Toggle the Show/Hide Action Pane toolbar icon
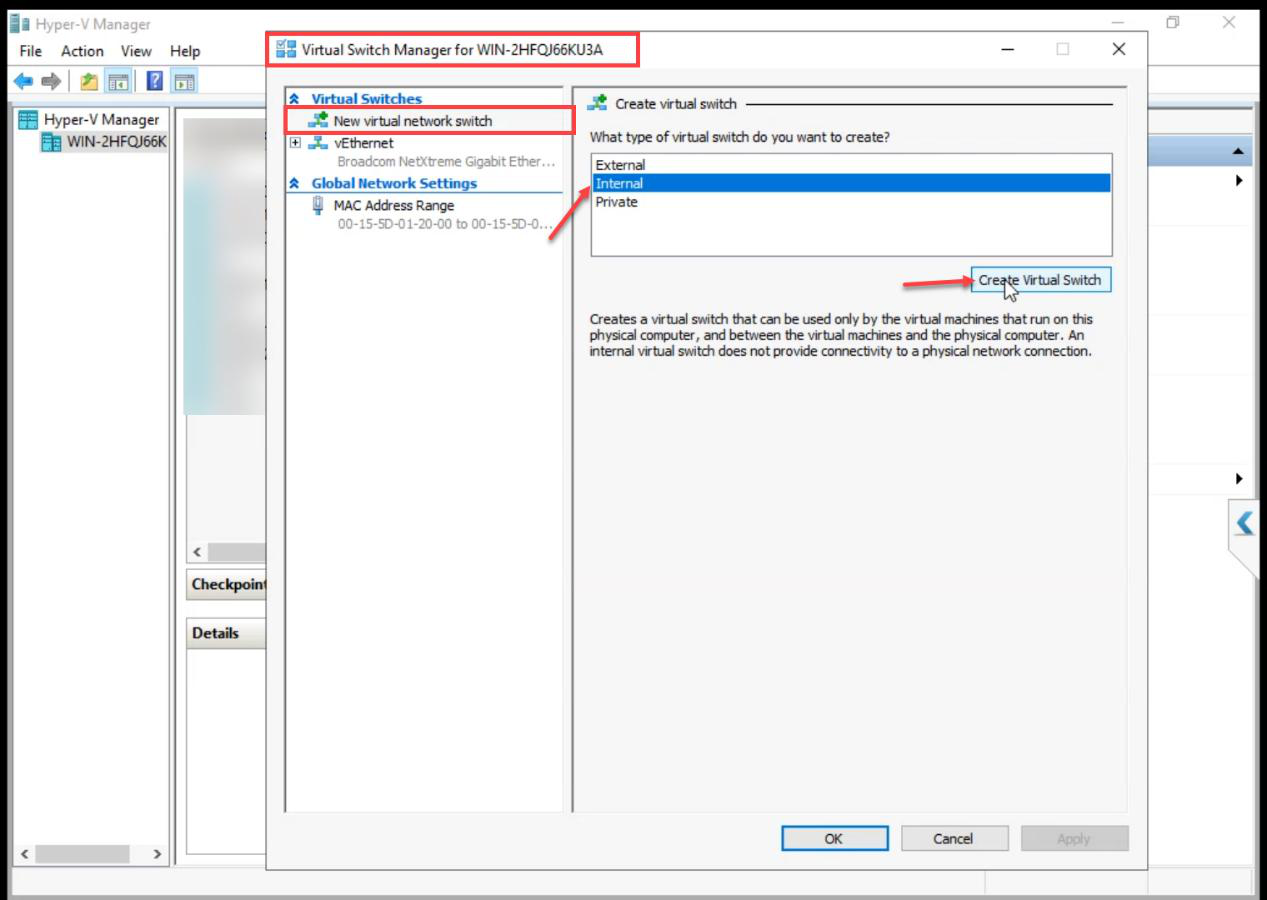Viewport: 1267px width, 900px height. point(184,81)
